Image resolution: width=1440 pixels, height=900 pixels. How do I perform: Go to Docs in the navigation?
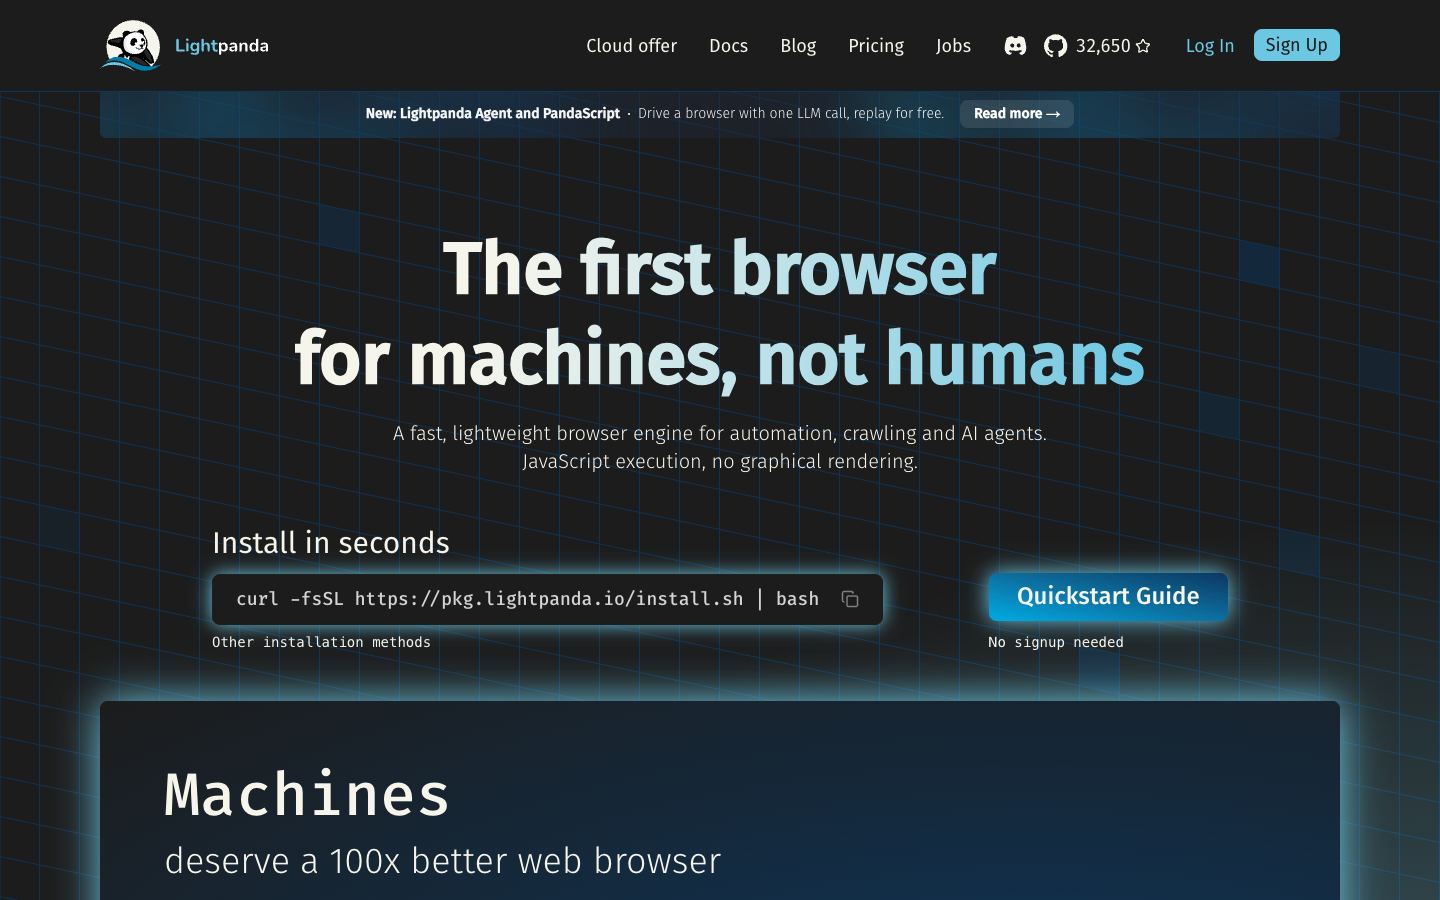point(728,46)
